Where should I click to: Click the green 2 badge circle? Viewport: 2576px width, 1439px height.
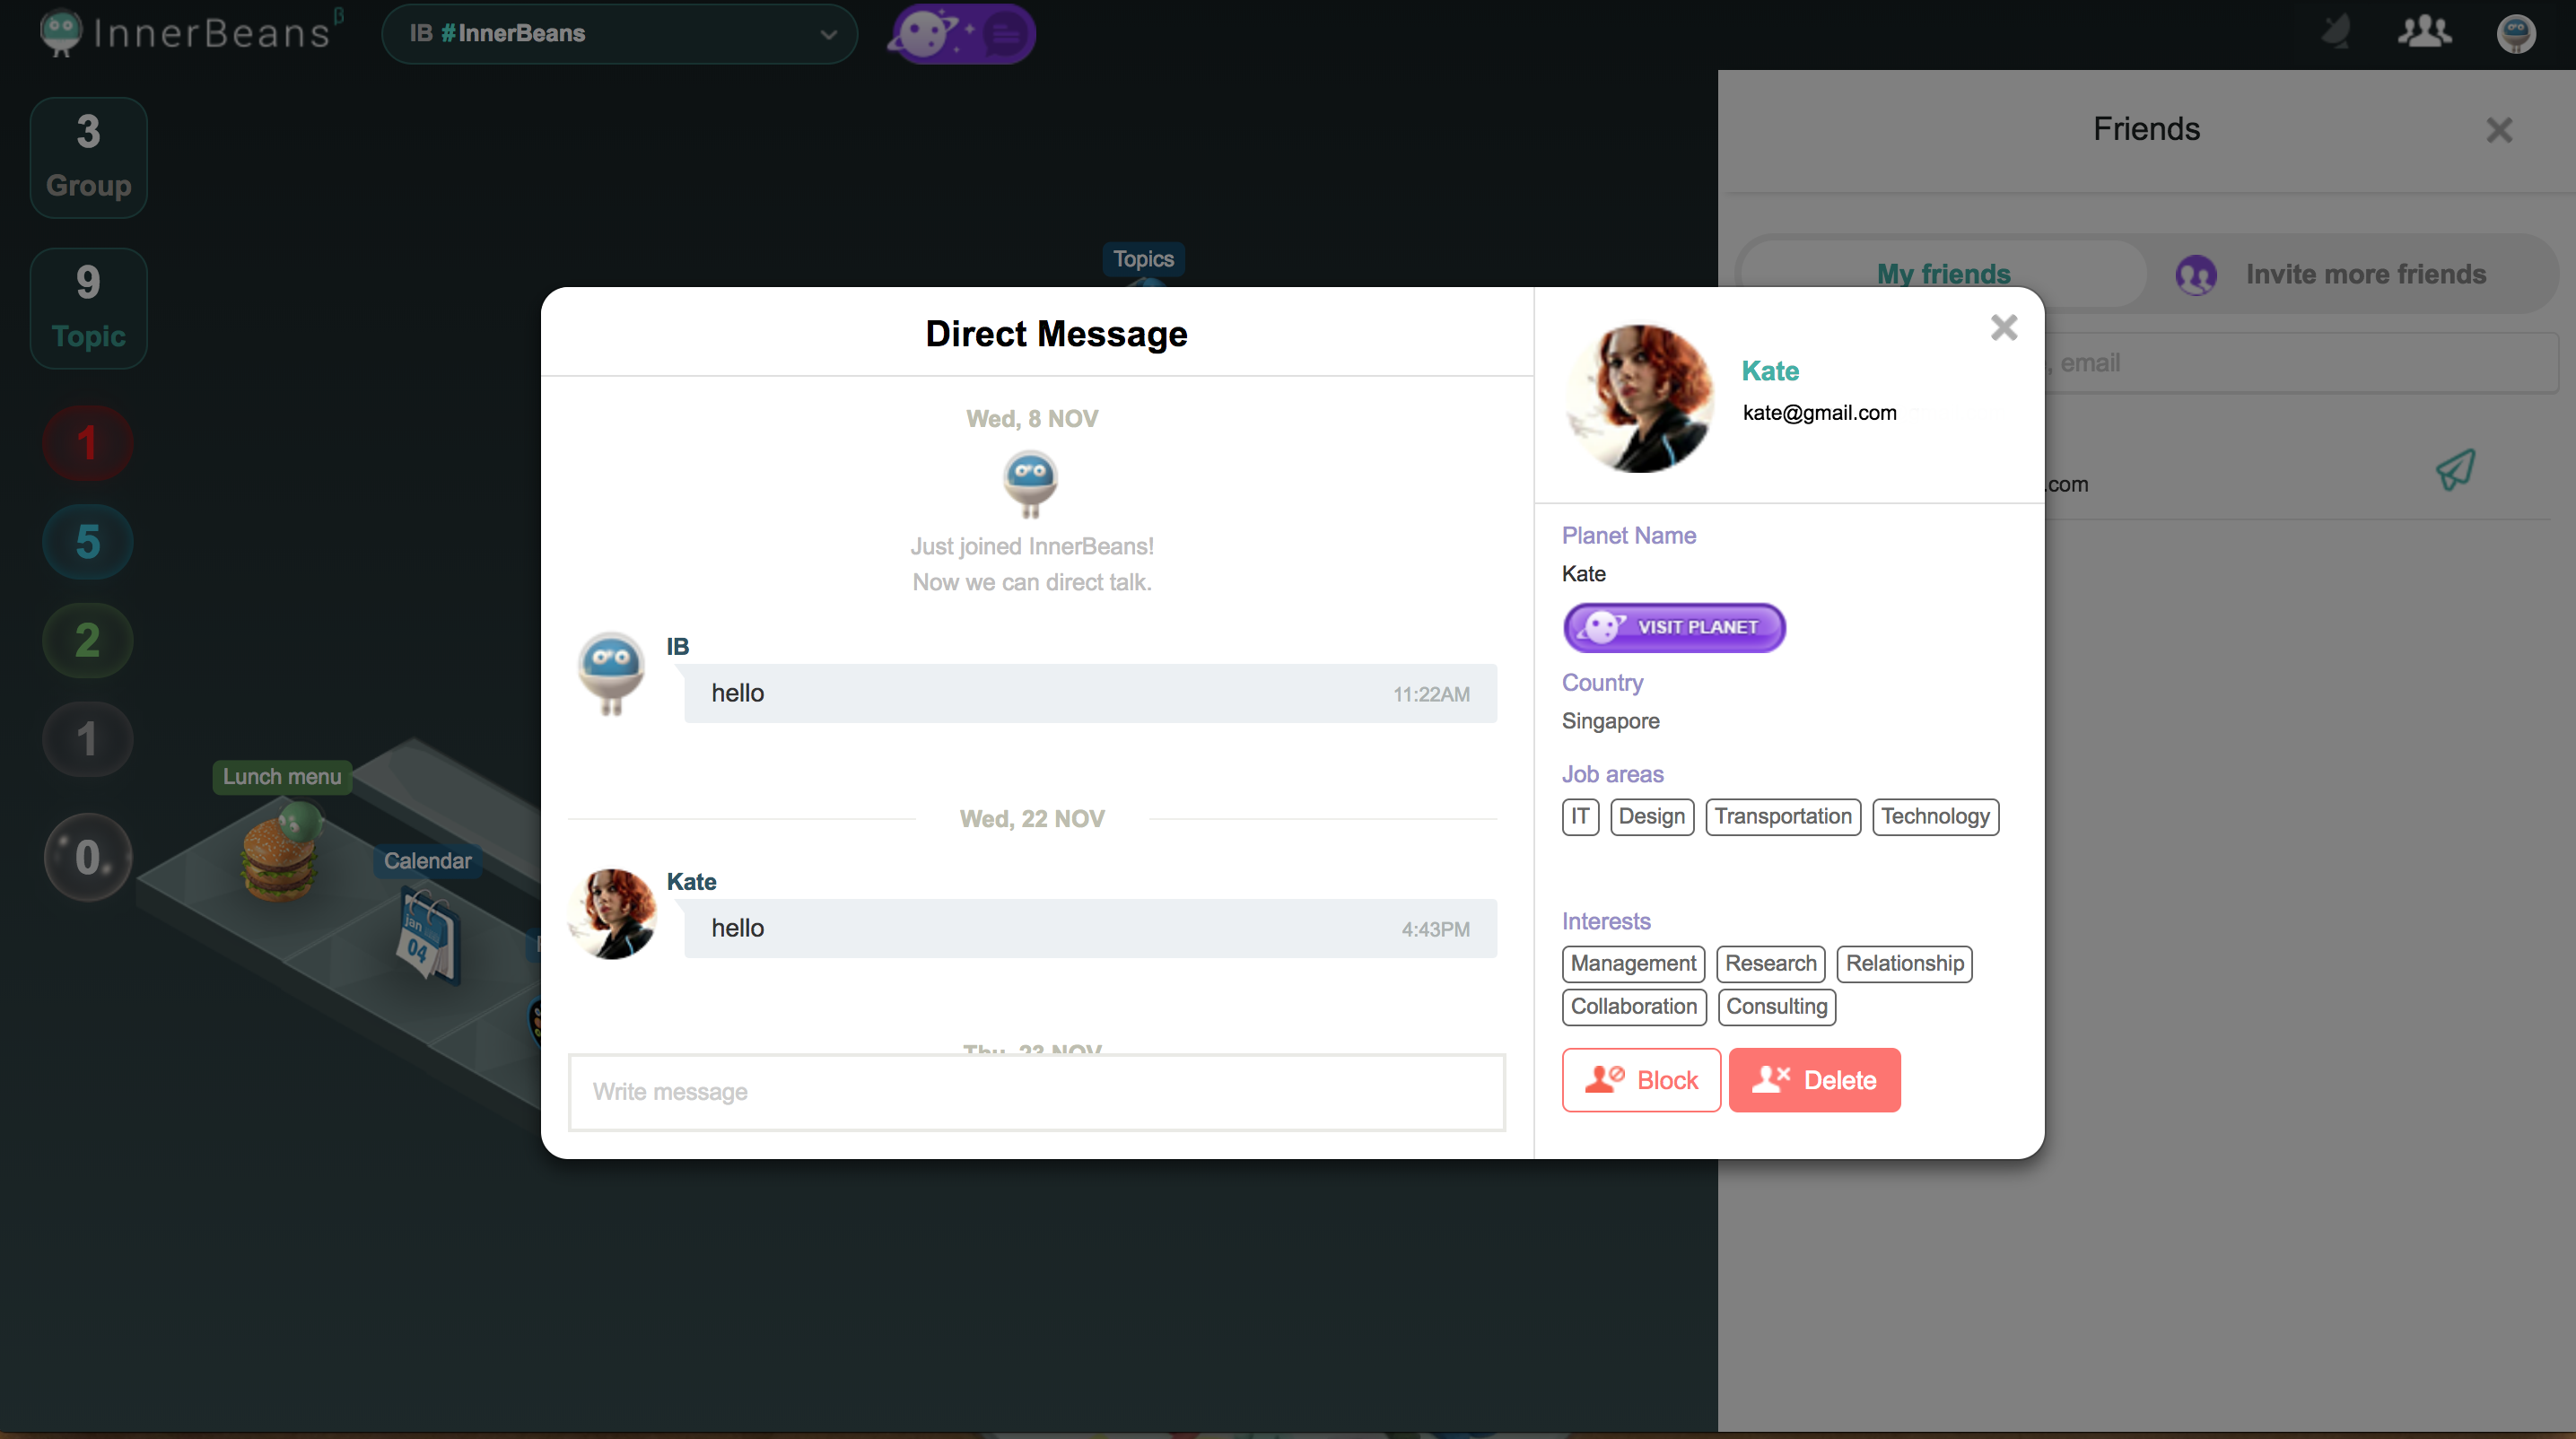coord(88,640)
